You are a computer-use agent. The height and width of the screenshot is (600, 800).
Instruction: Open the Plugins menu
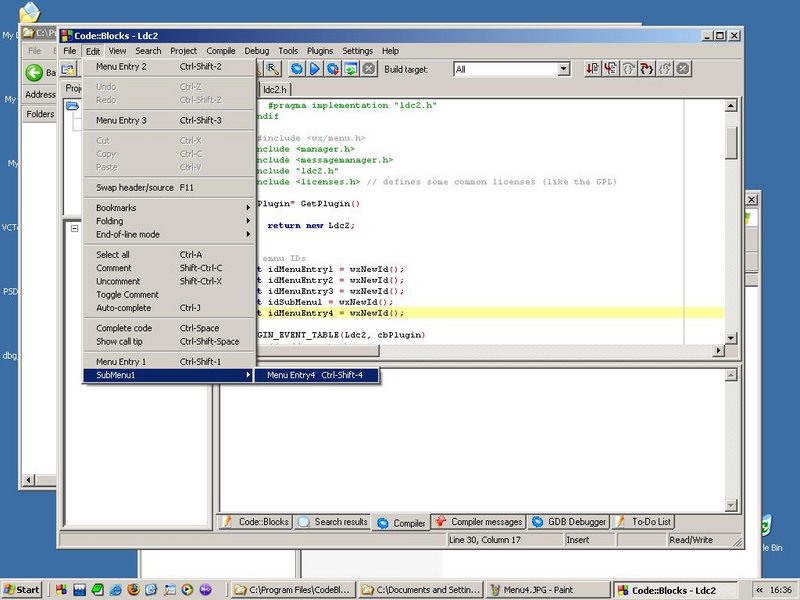(320, 51)
